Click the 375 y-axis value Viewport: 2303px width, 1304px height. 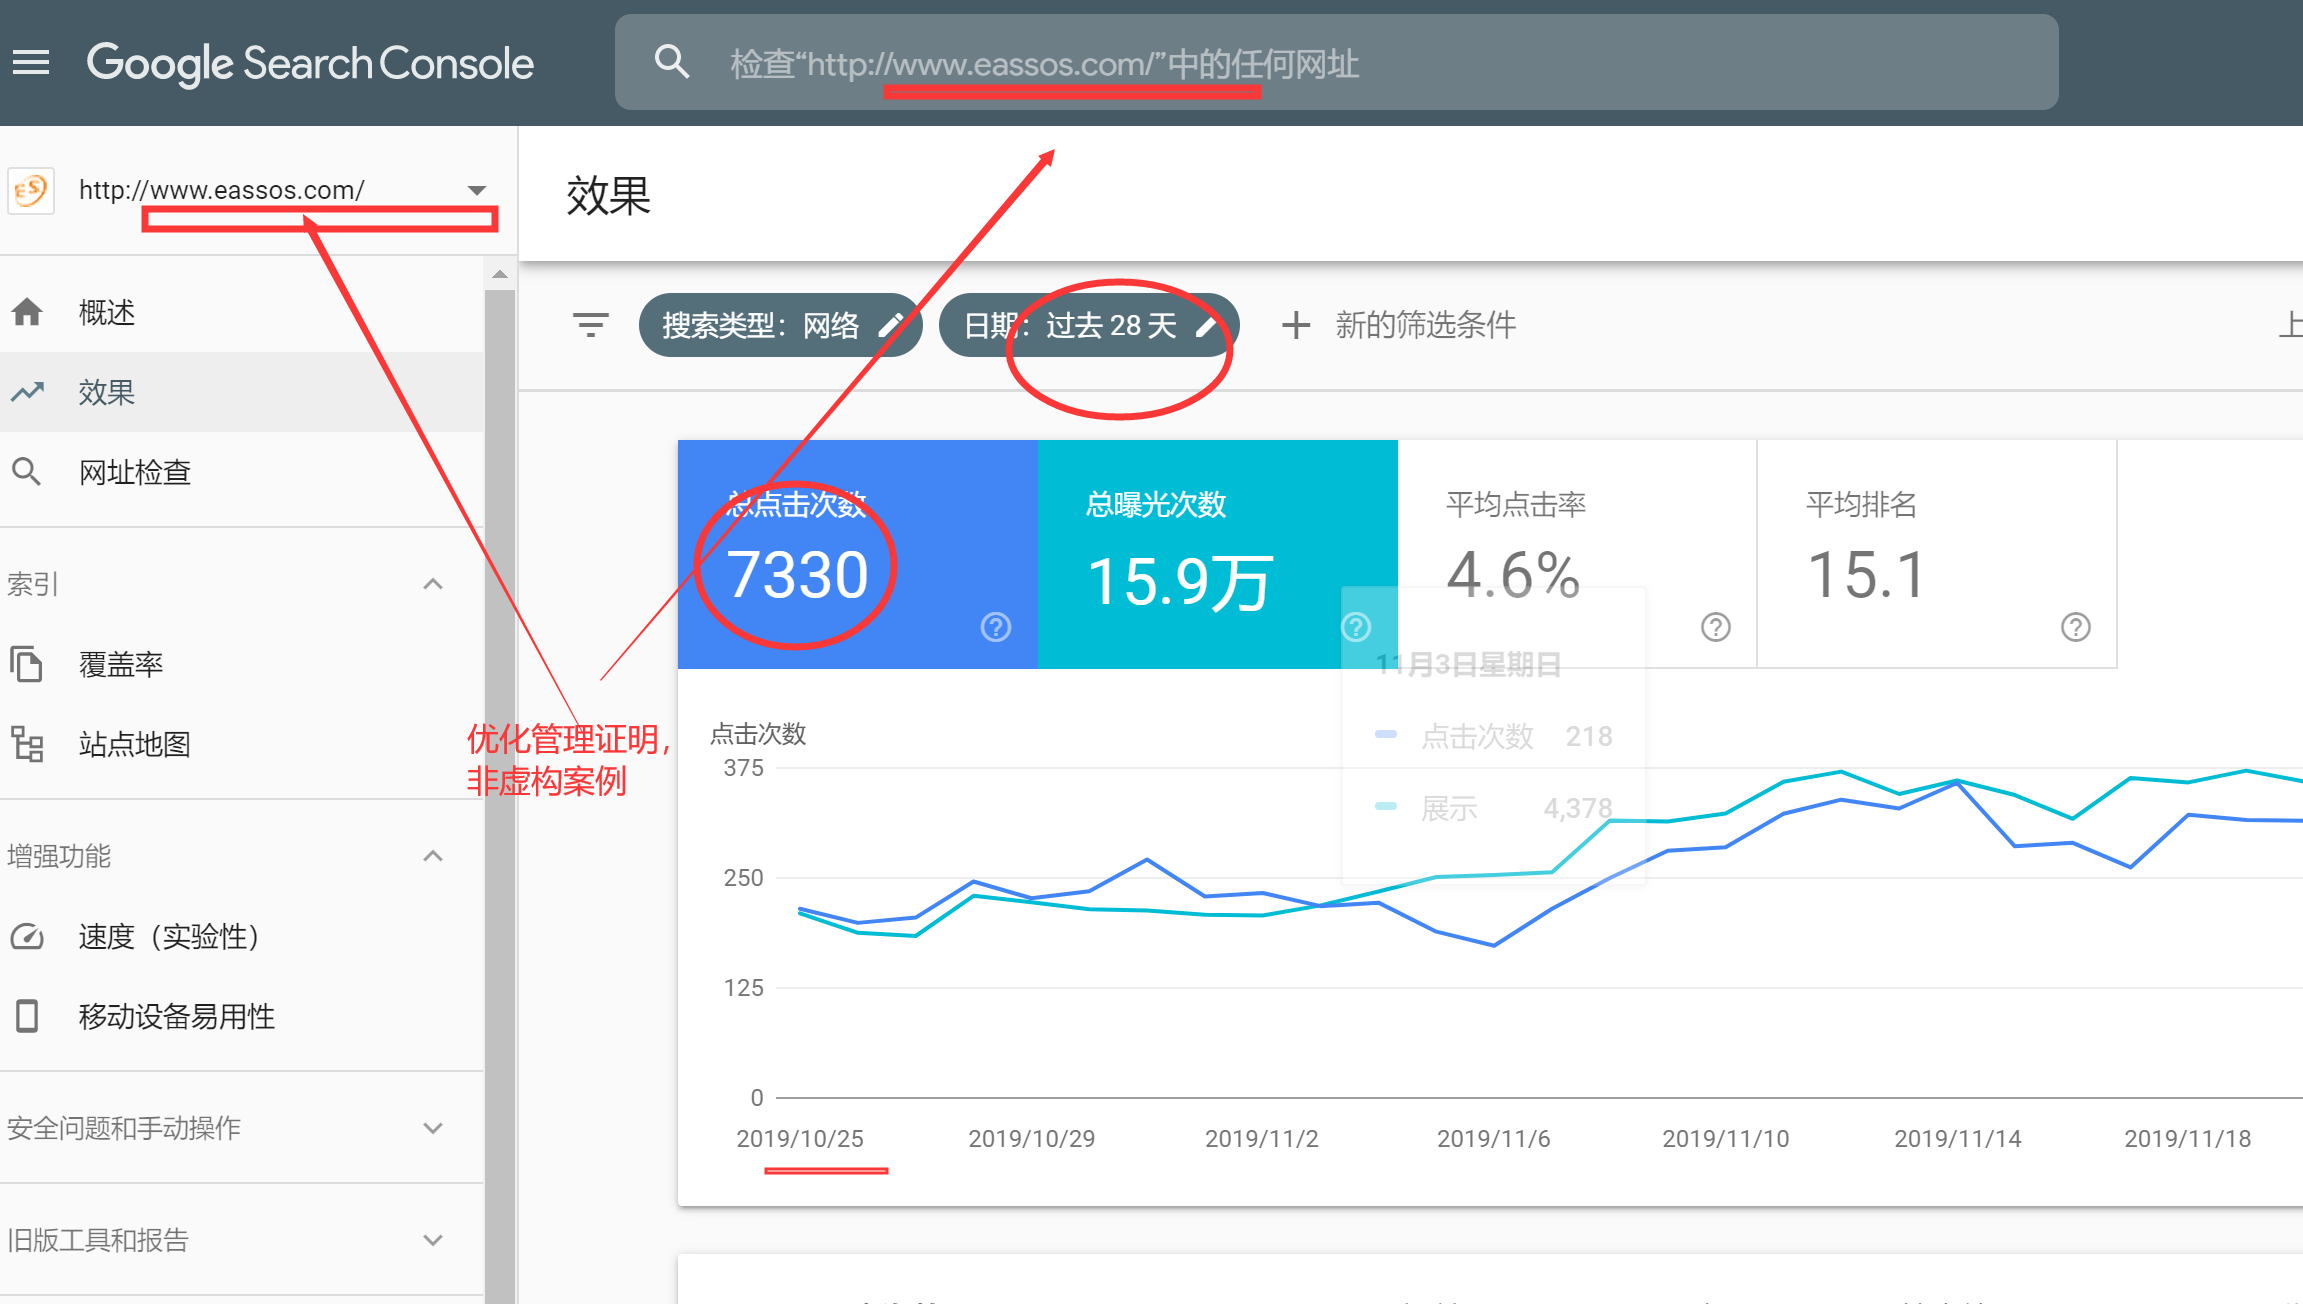(x=743, y=768)
